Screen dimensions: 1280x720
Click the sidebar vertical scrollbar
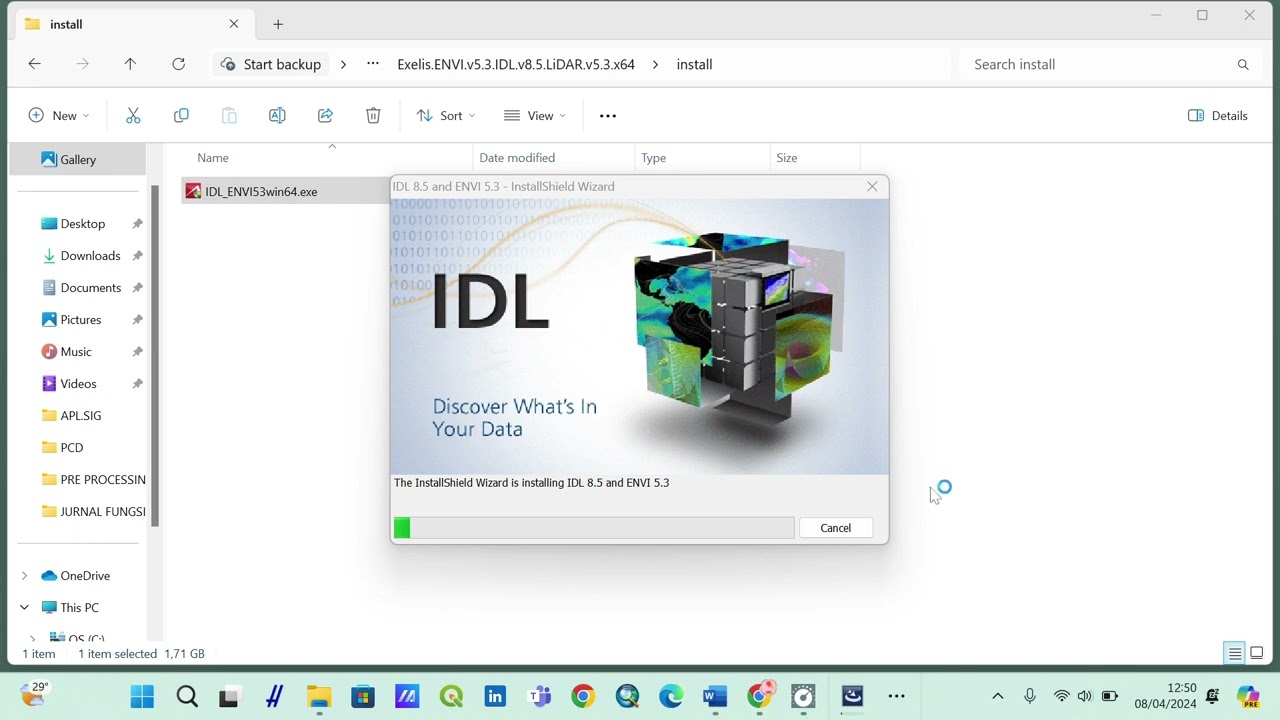155,355
